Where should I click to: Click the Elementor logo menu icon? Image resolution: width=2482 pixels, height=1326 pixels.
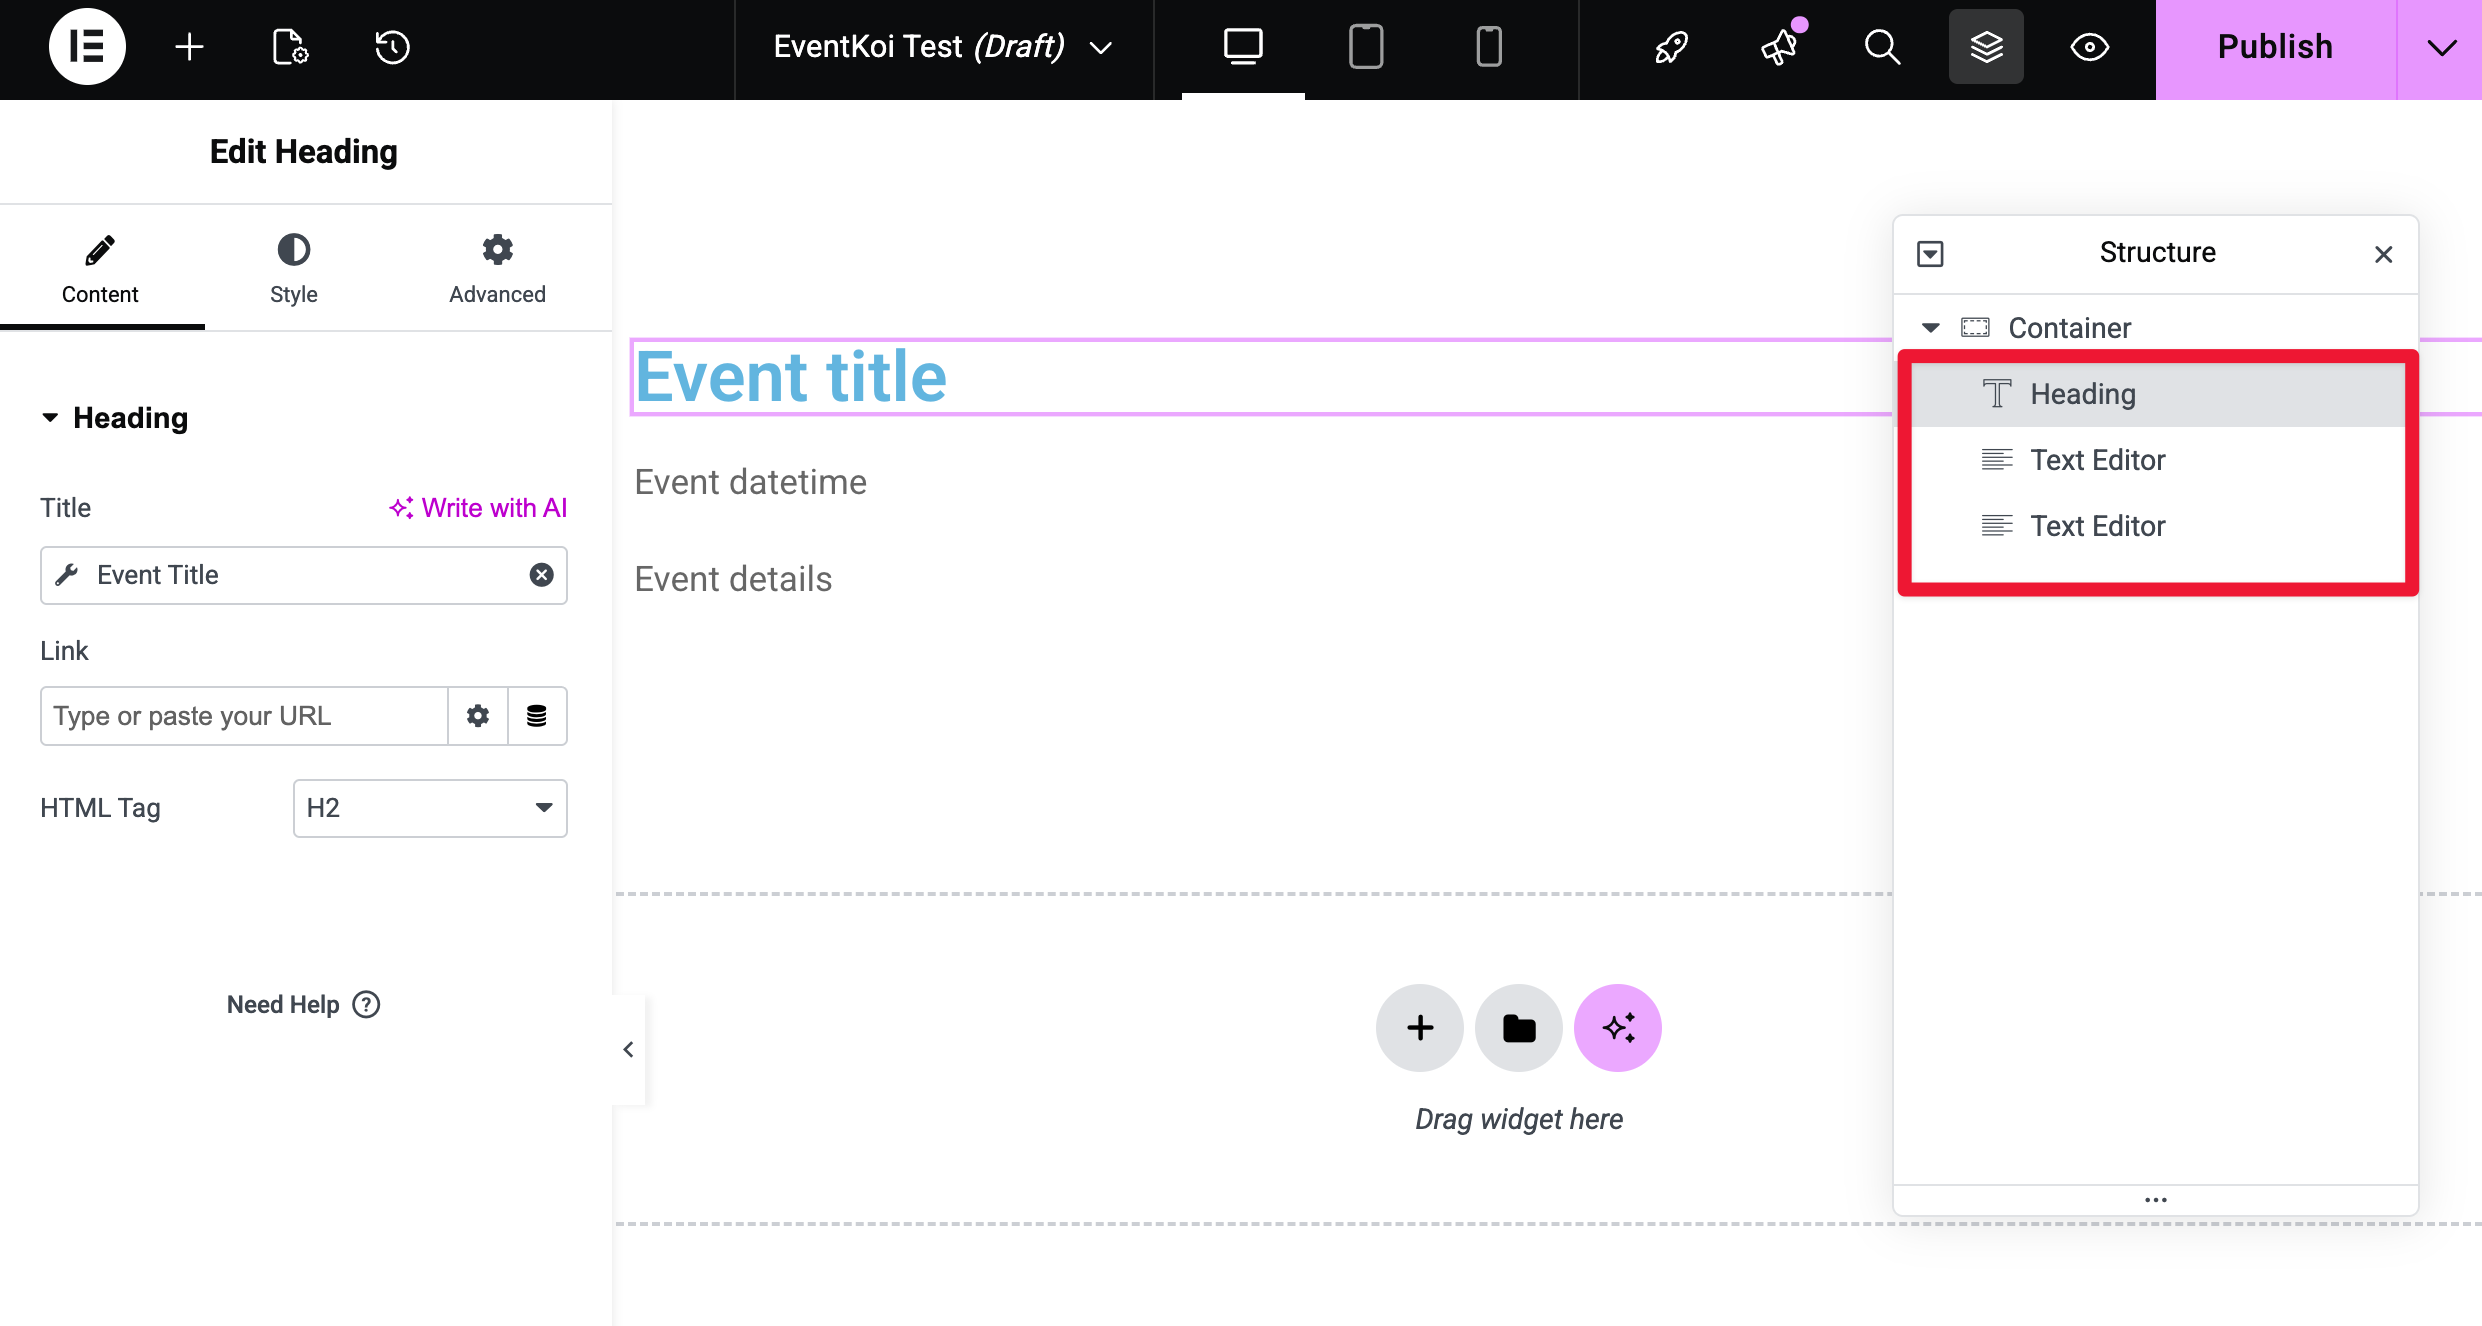87,47
